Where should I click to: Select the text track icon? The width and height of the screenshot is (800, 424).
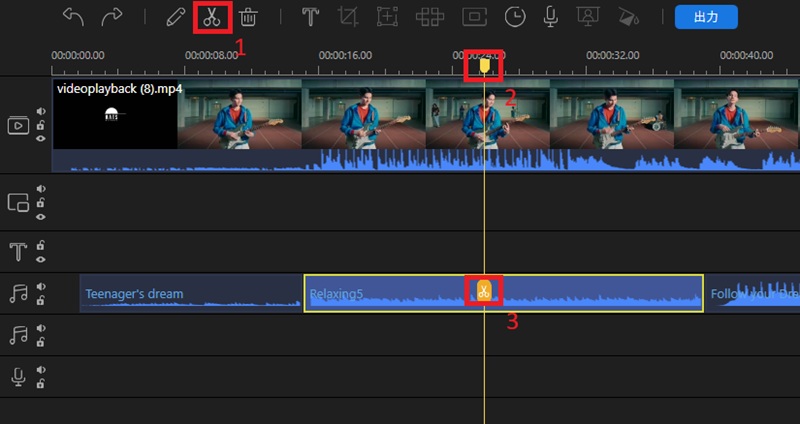[18, 252]
